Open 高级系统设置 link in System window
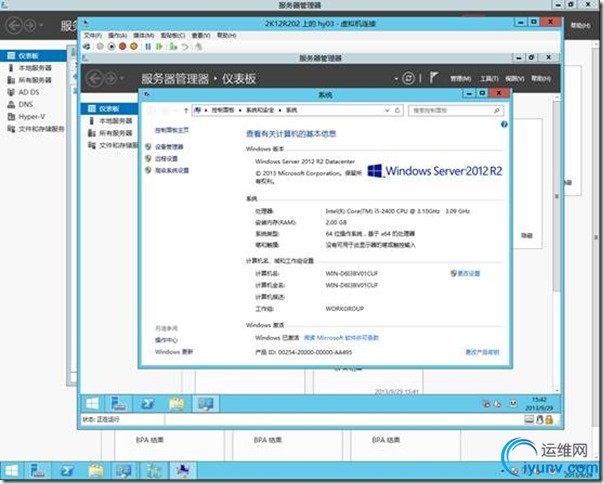 [172, 171]
